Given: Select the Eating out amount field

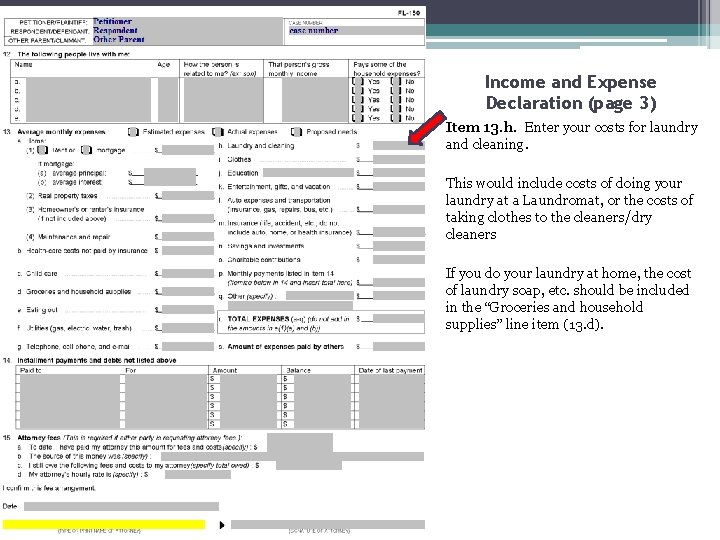Looking at the screenshot, I should 188,309.
